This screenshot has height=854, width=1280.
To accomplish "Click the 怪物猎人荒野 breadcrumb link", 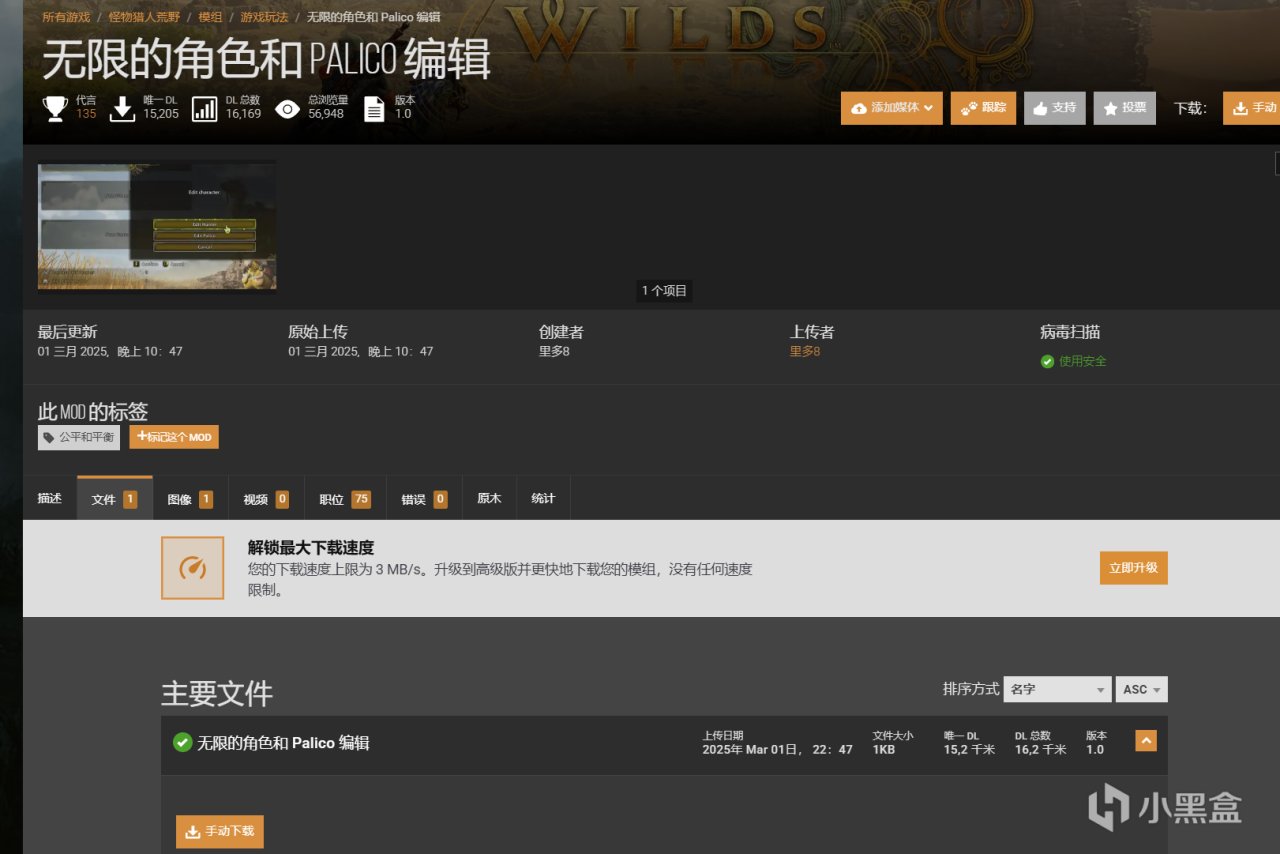I will coord(145,17).
